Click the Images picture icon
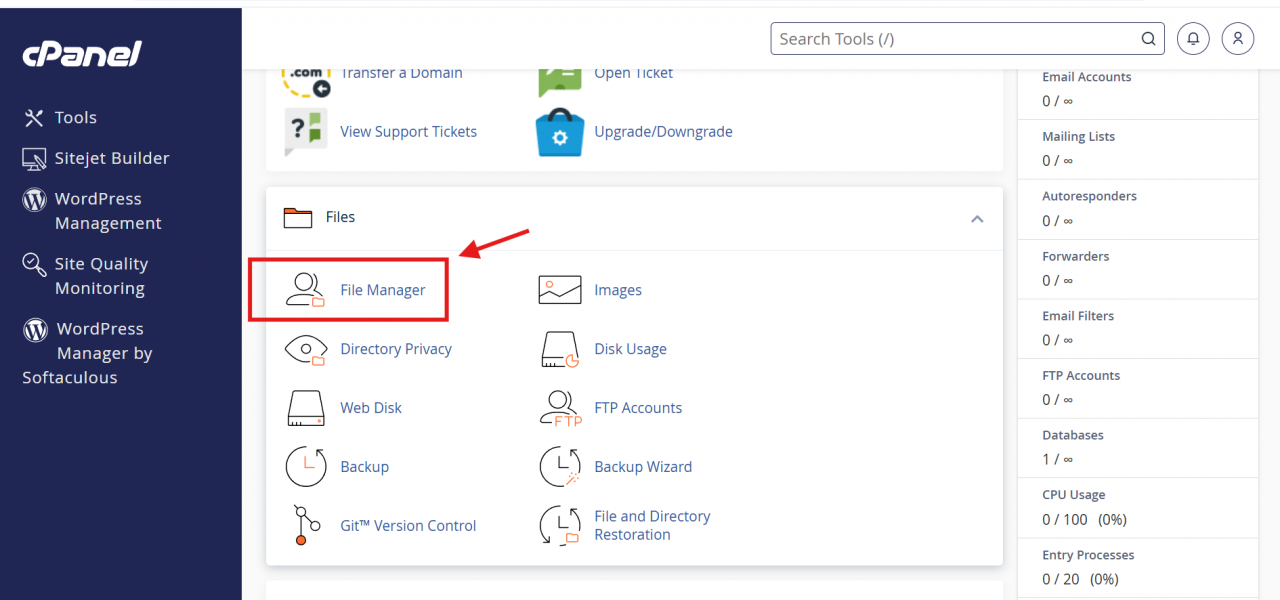1280x600 pixels. 560,290
